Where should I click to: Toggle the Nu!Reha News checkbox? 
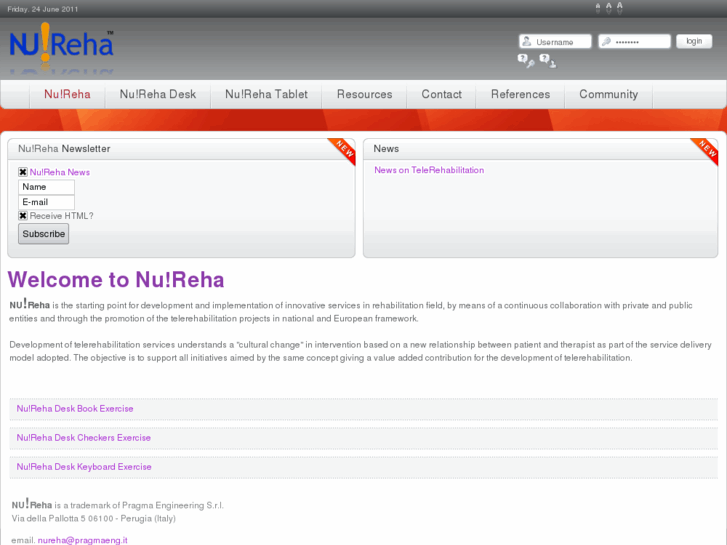(23, 172)
